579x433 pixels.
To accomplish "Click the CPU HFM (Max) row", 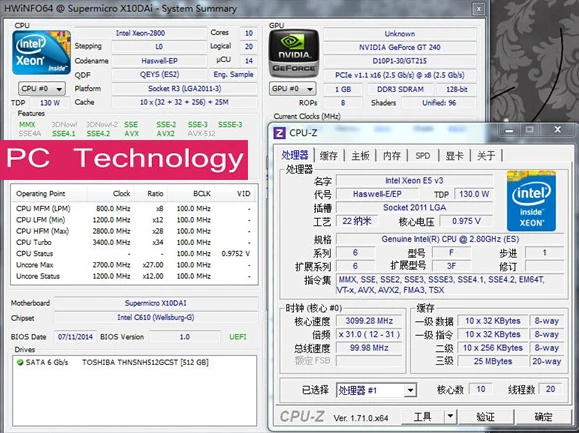I will 133,231.
